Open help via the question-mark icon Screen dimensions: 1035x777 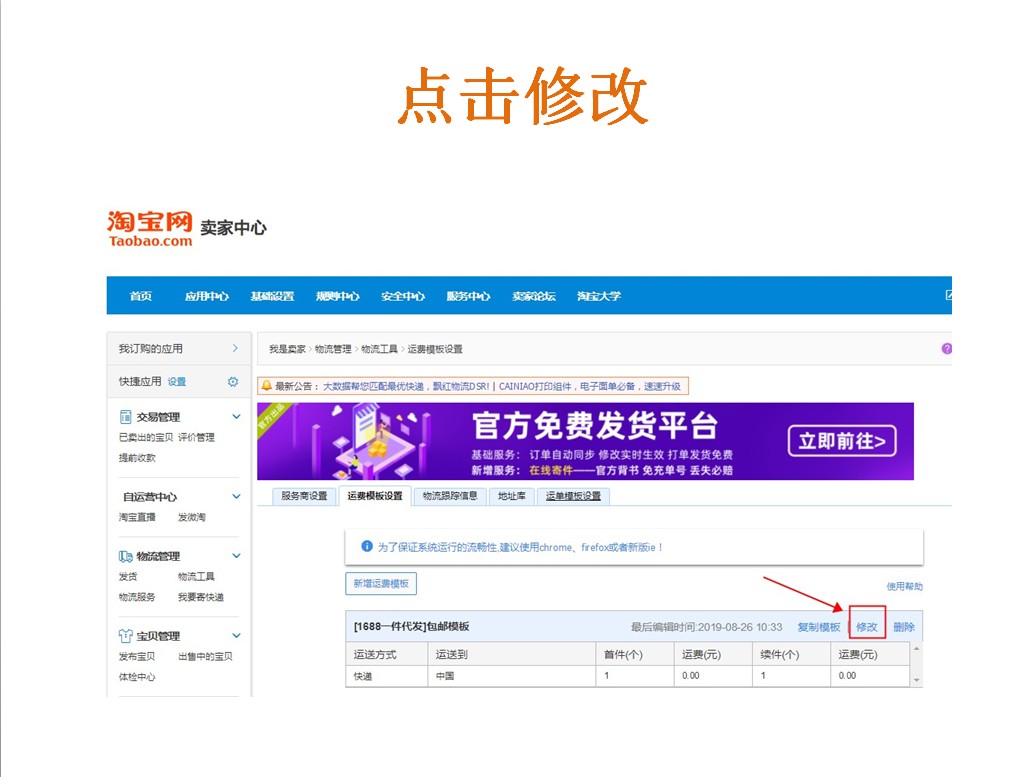click(x=946, y=348)
